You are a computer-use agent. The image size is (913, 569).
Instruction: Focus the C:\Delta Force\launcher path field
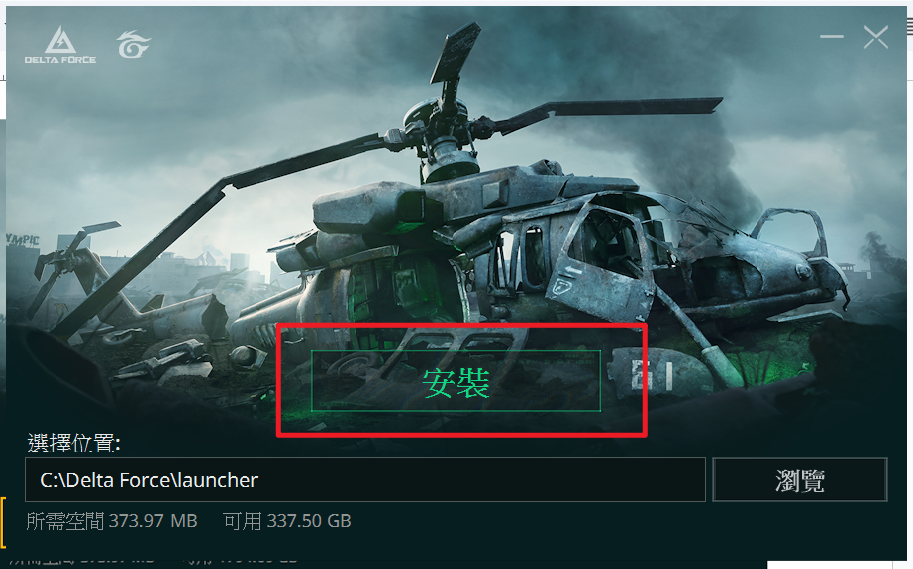[365, 480]
